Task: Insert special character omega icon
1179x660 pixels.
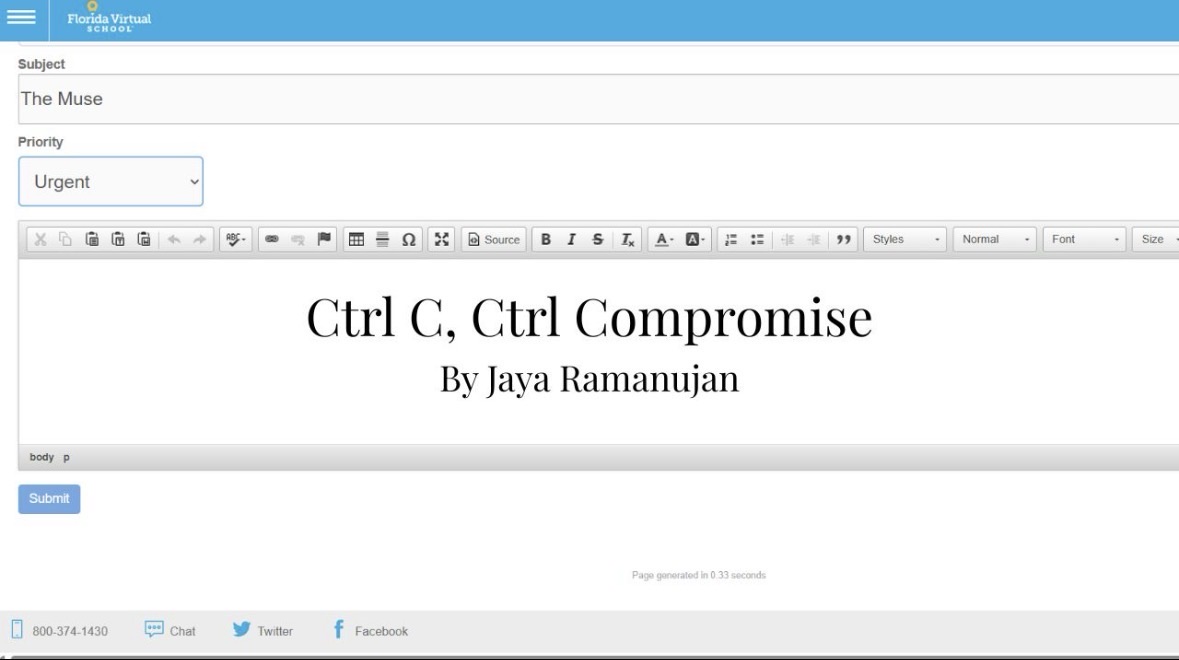Action: tap(408, 239)
